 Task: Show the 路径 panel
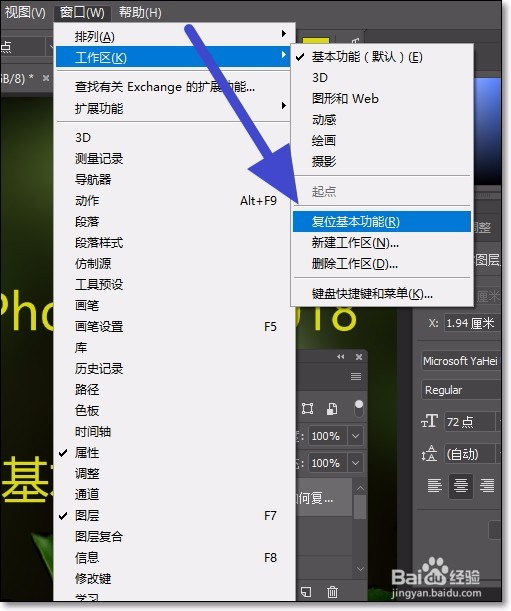(x=174, y=390)
